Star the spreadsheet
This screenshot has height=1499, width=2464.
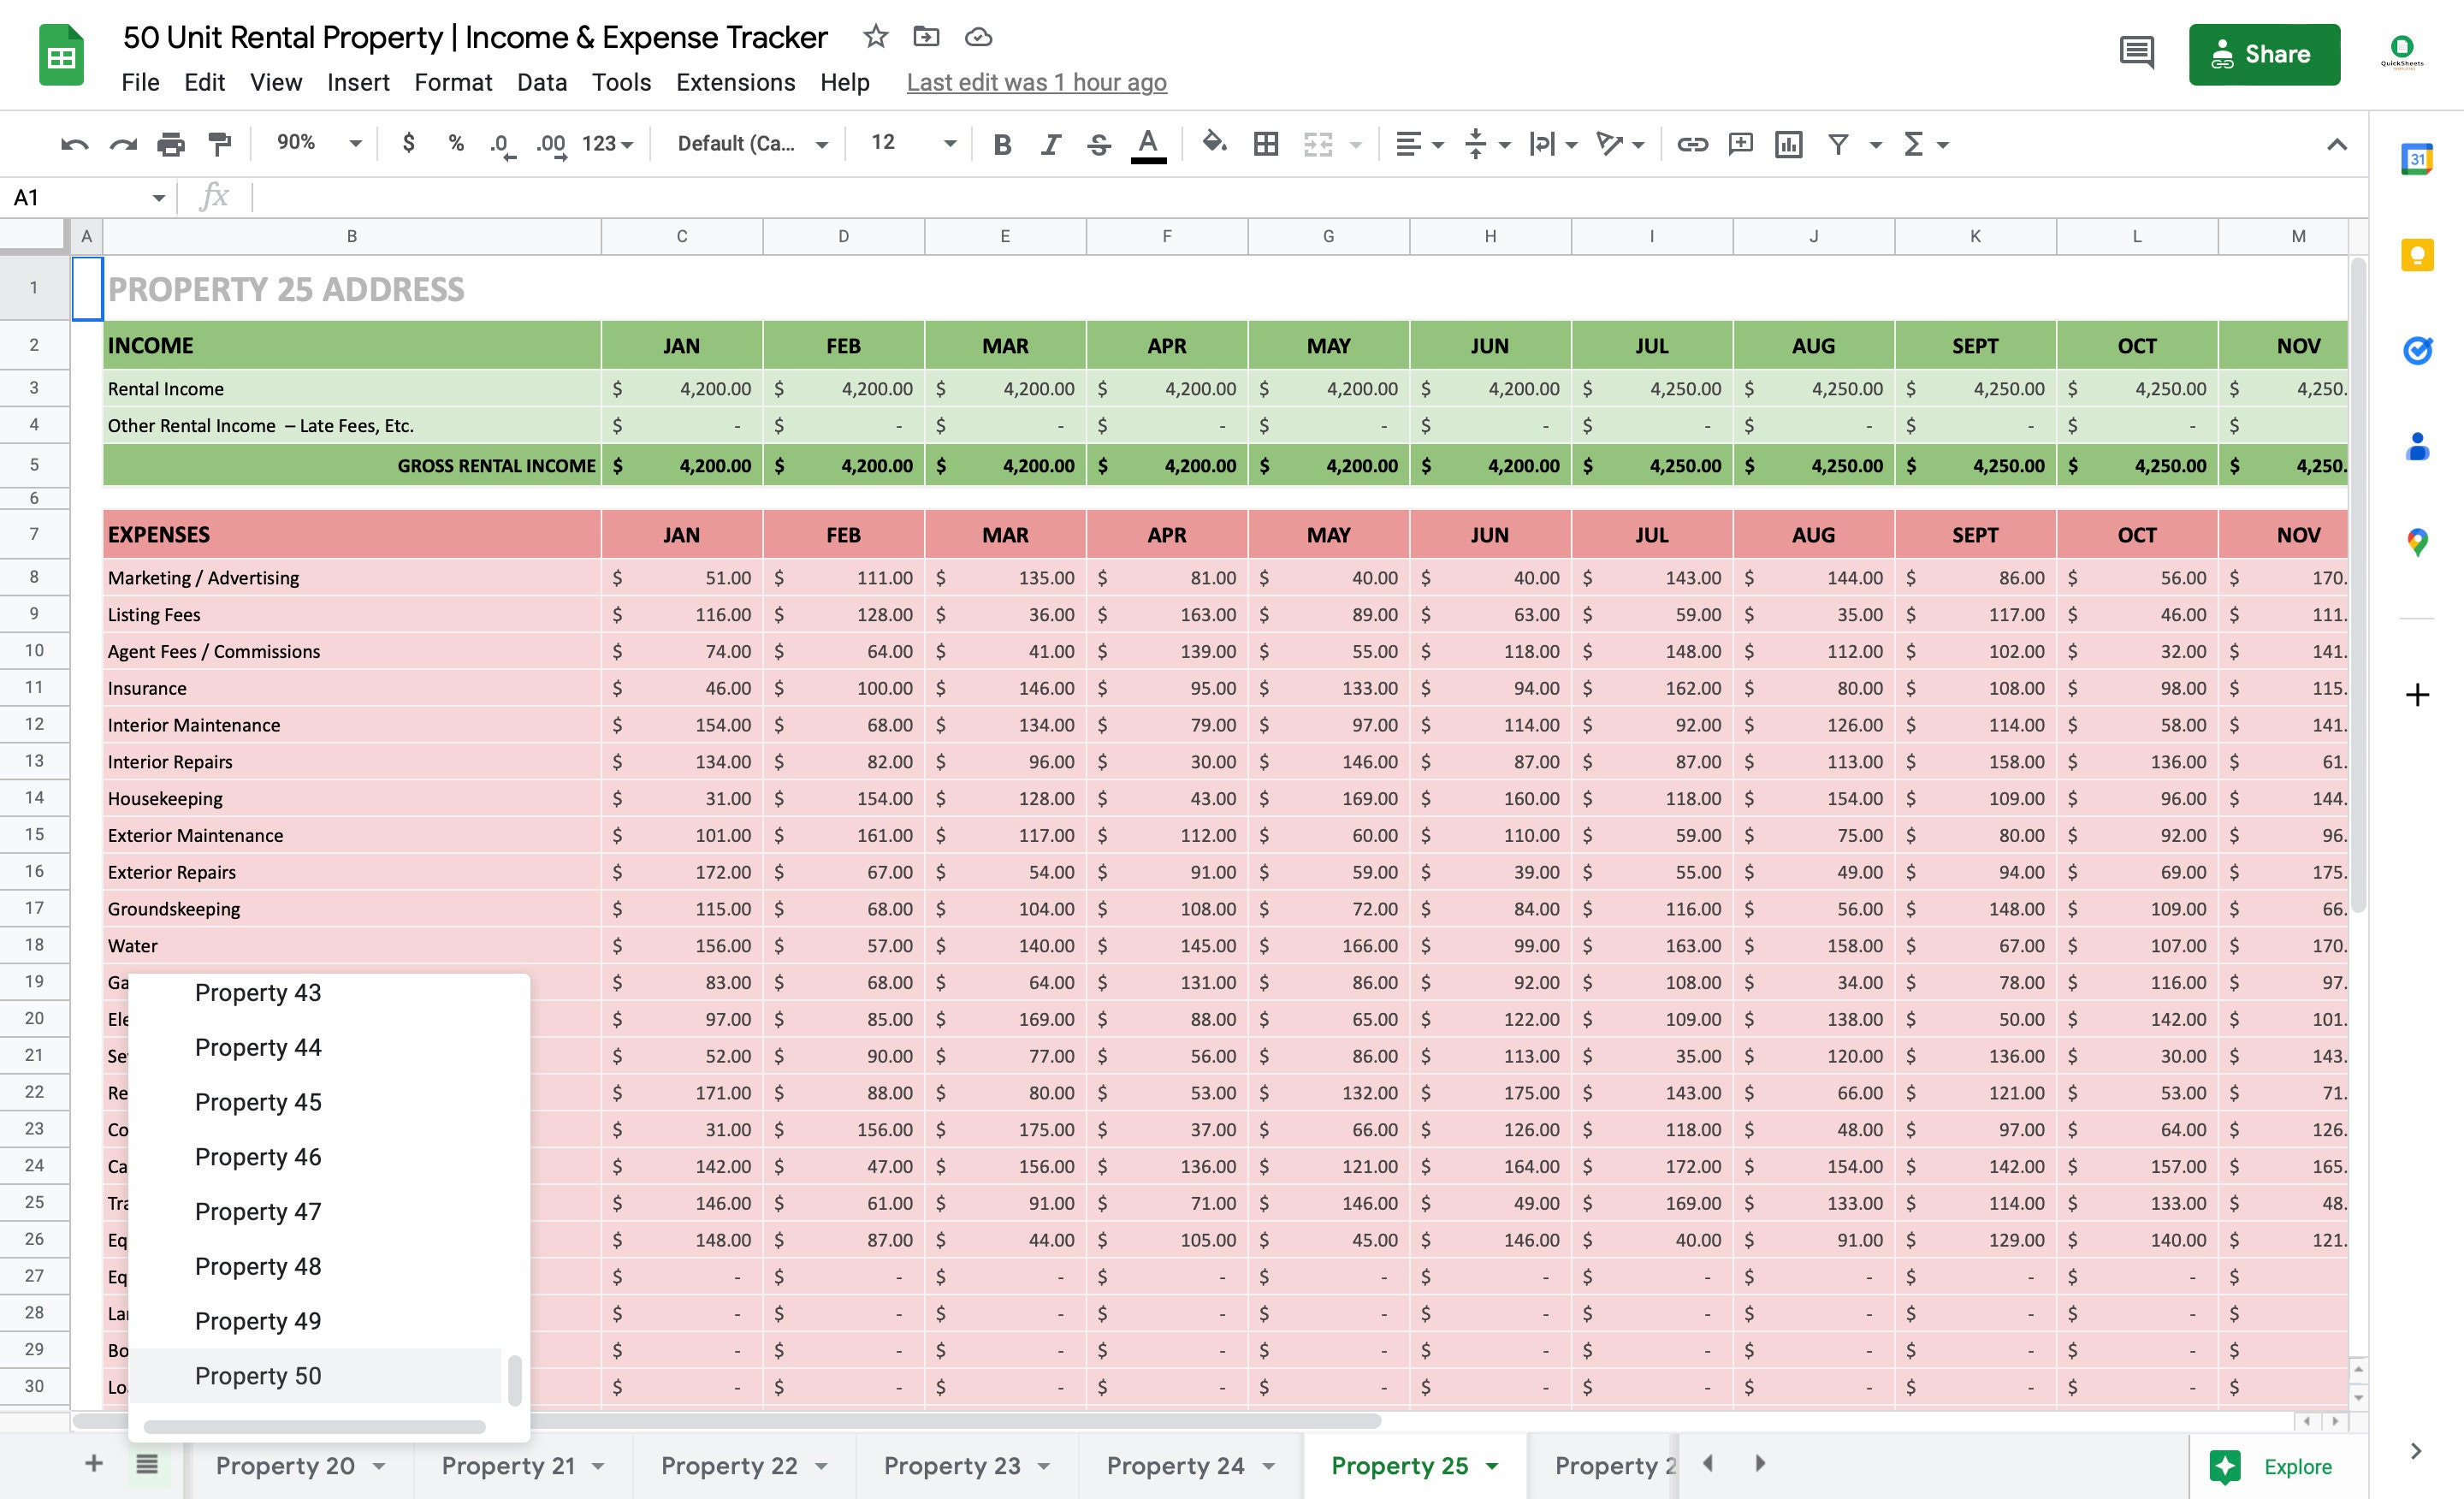click(875, 36)
